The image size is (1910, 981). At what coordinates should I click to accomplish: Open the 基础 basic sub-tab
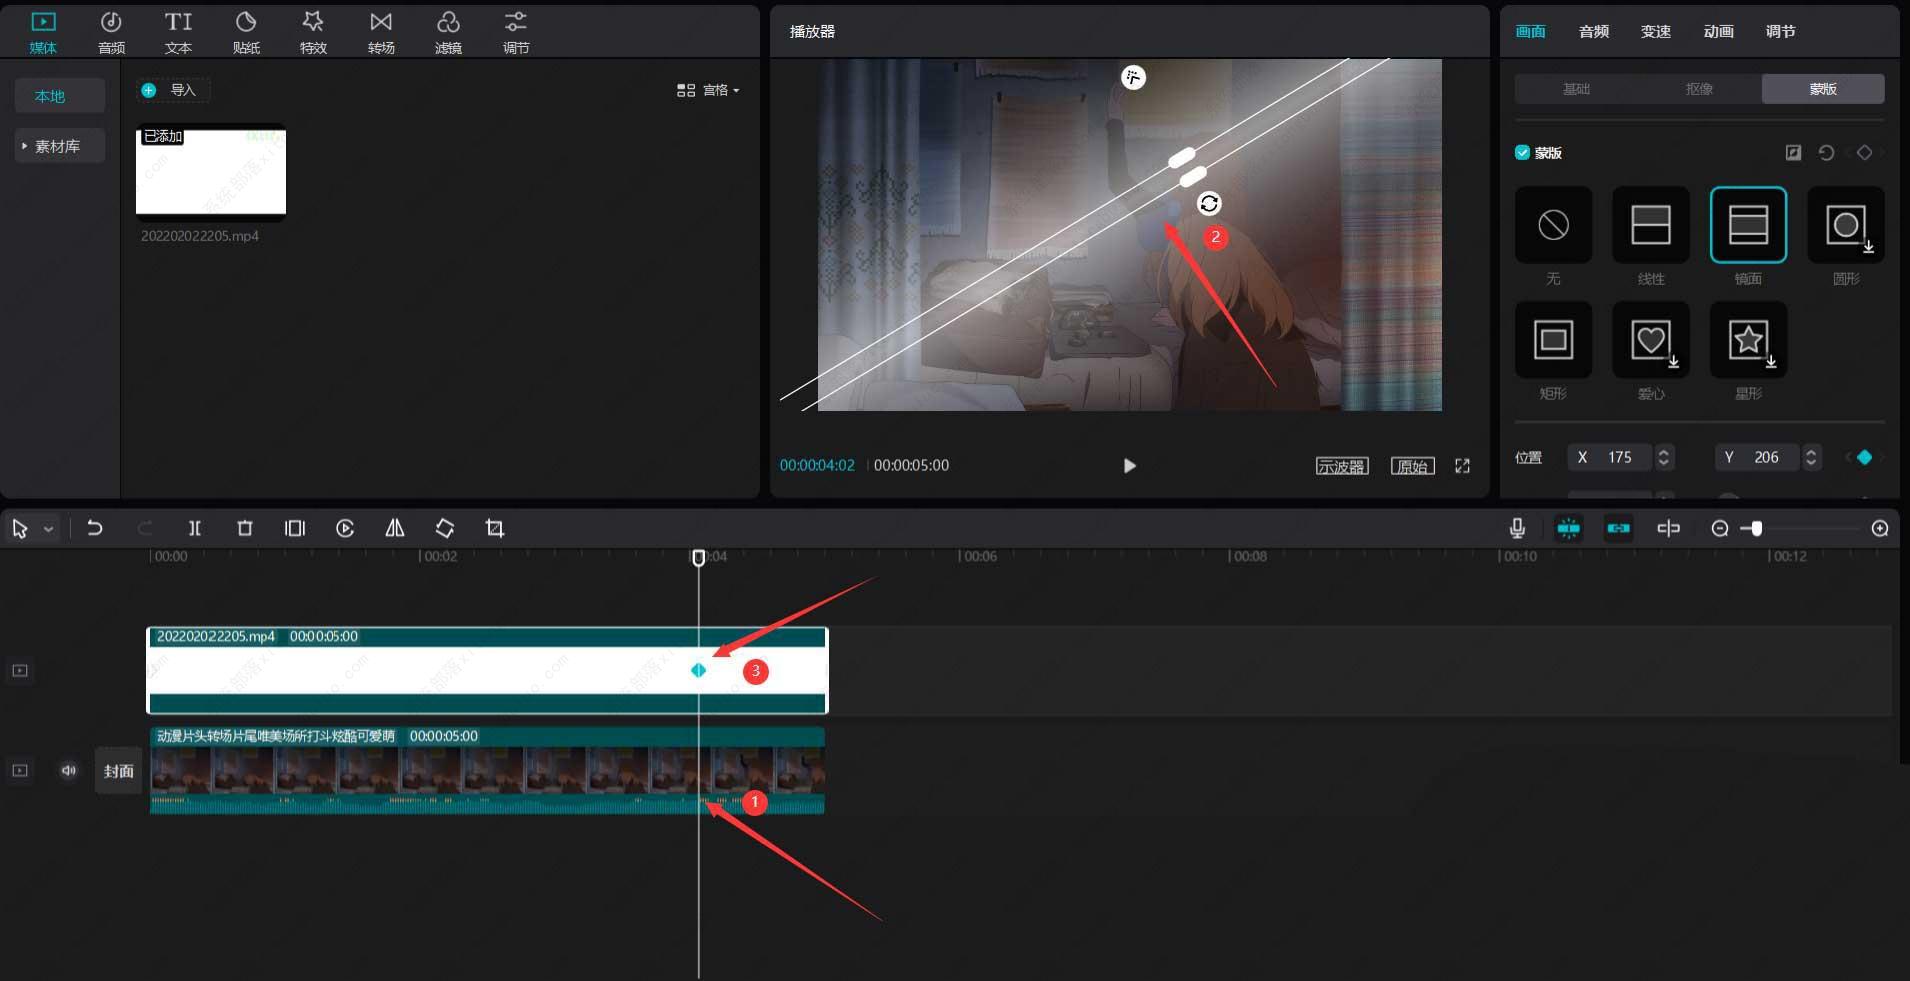1576,89
